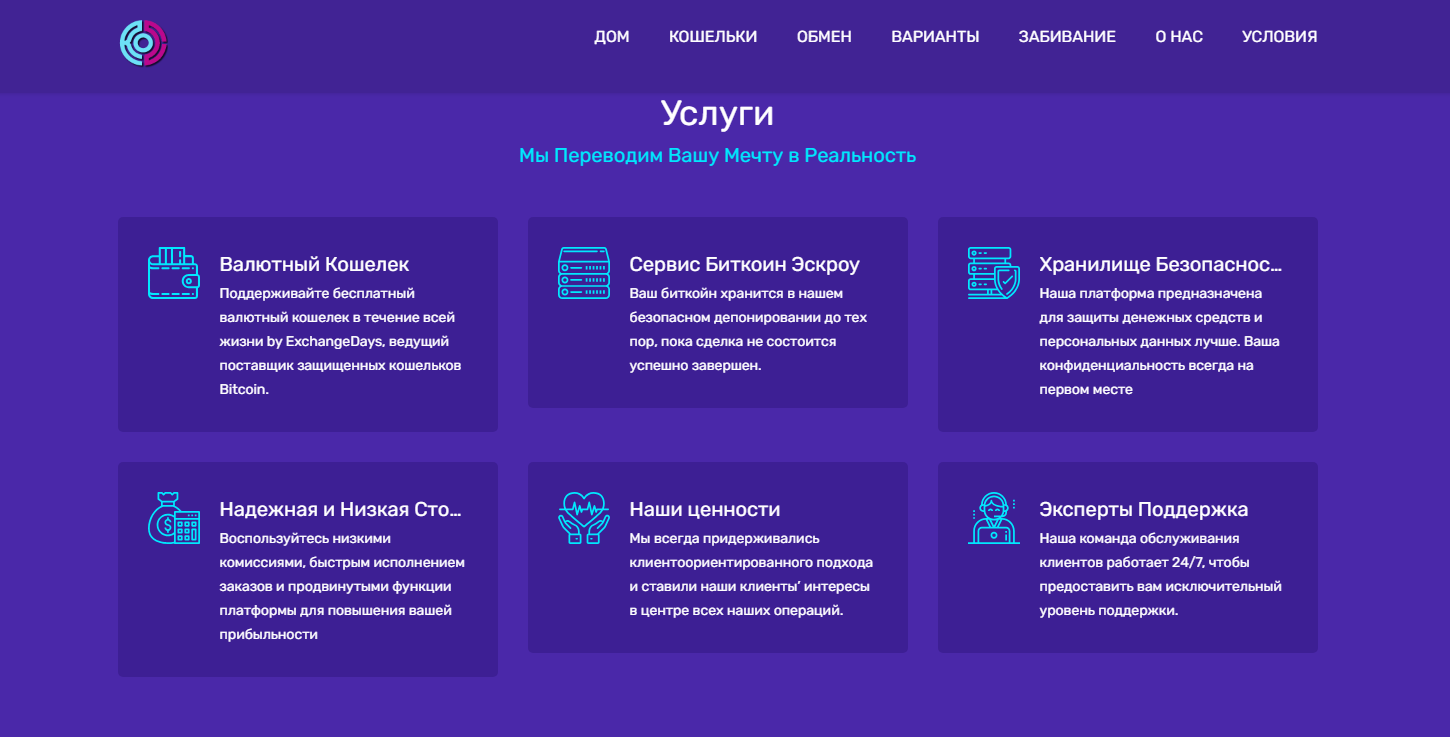1450x737 pixels.
Task: Click the Наши ценности card title
Action: click(x=704, y=509)
